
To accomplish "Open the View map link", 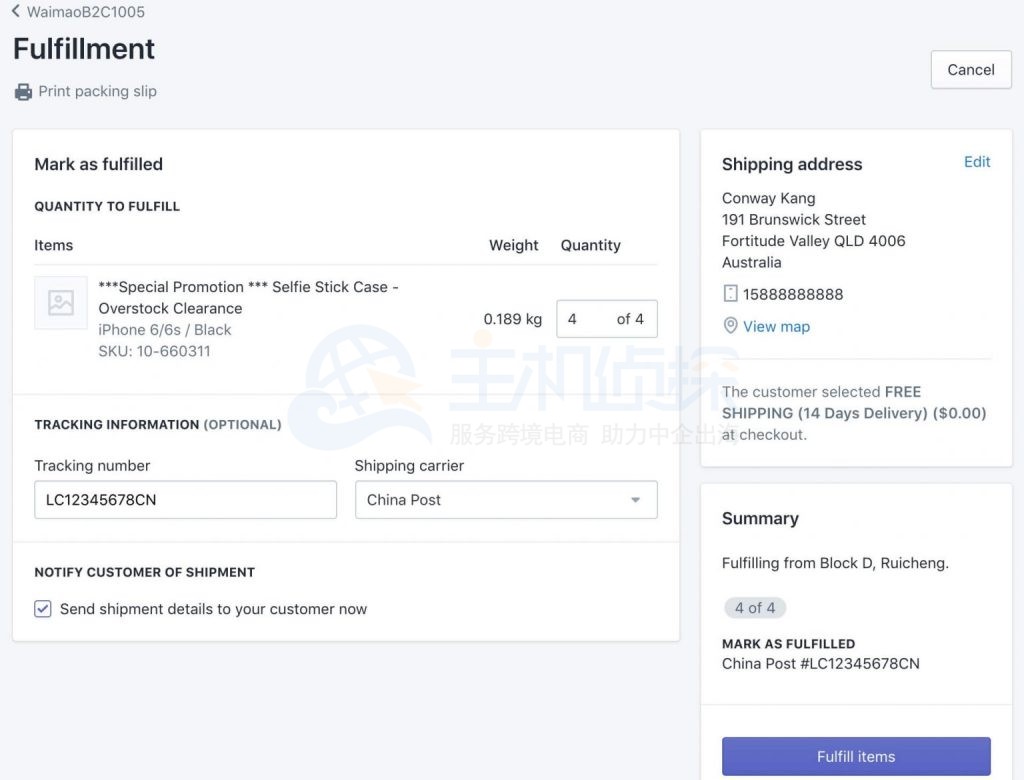I will coord(776,326).
